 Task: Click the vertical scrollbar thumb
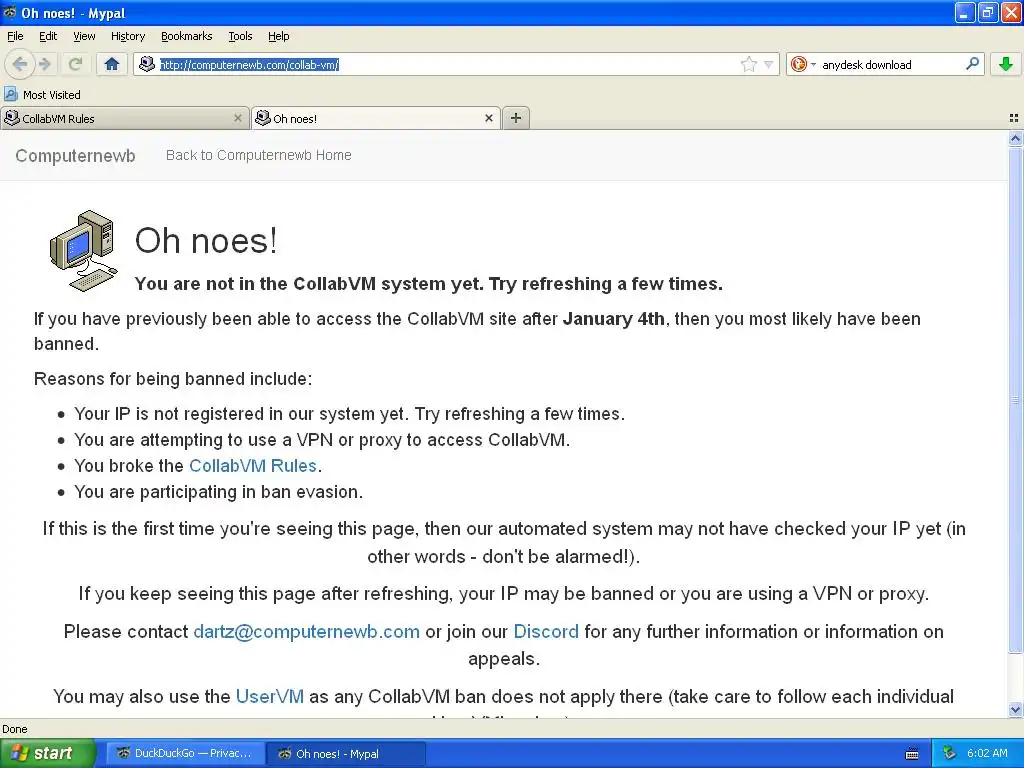[x=1015, y=400]
